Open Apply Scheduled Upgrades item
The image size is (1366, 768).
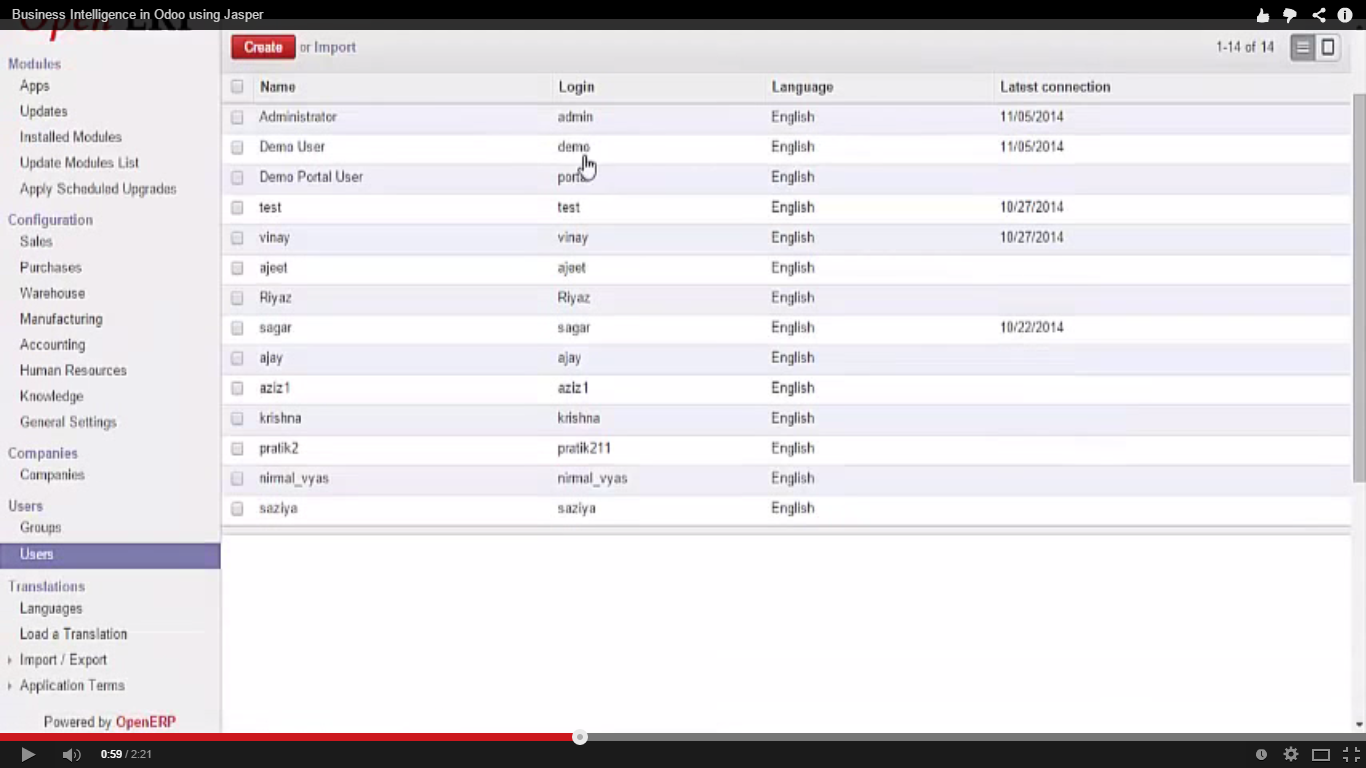[x=98, y=189]
